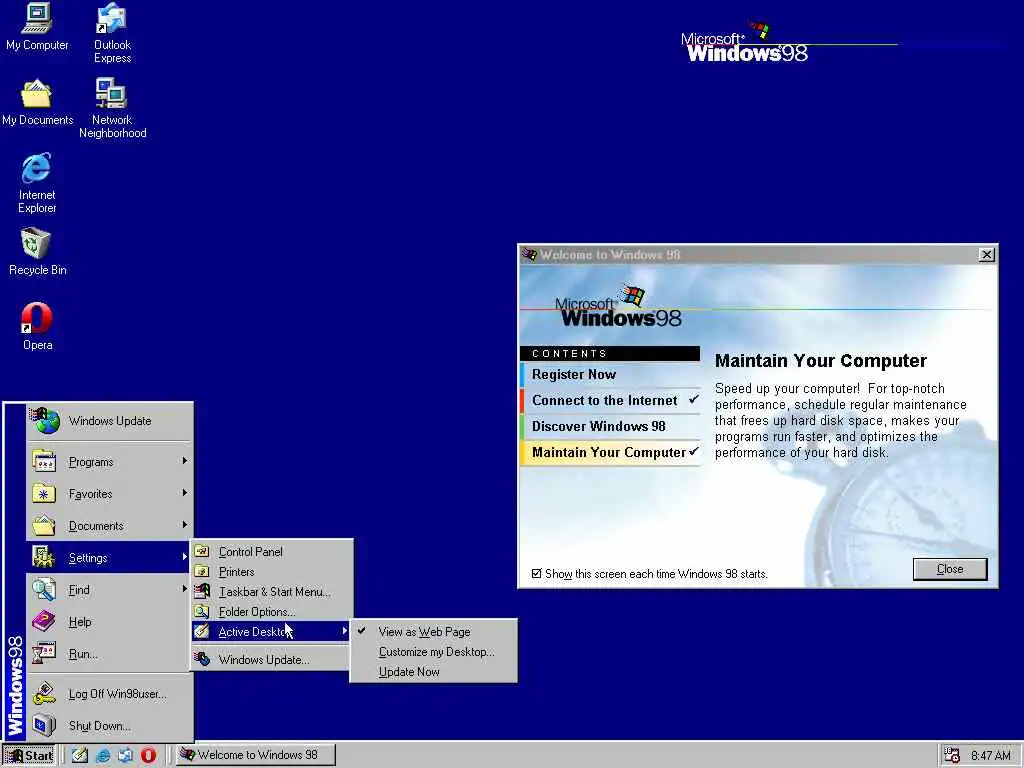Click the Favorites star folder icon
This screenshot has width=1024, height=768.
click(44, 494)
